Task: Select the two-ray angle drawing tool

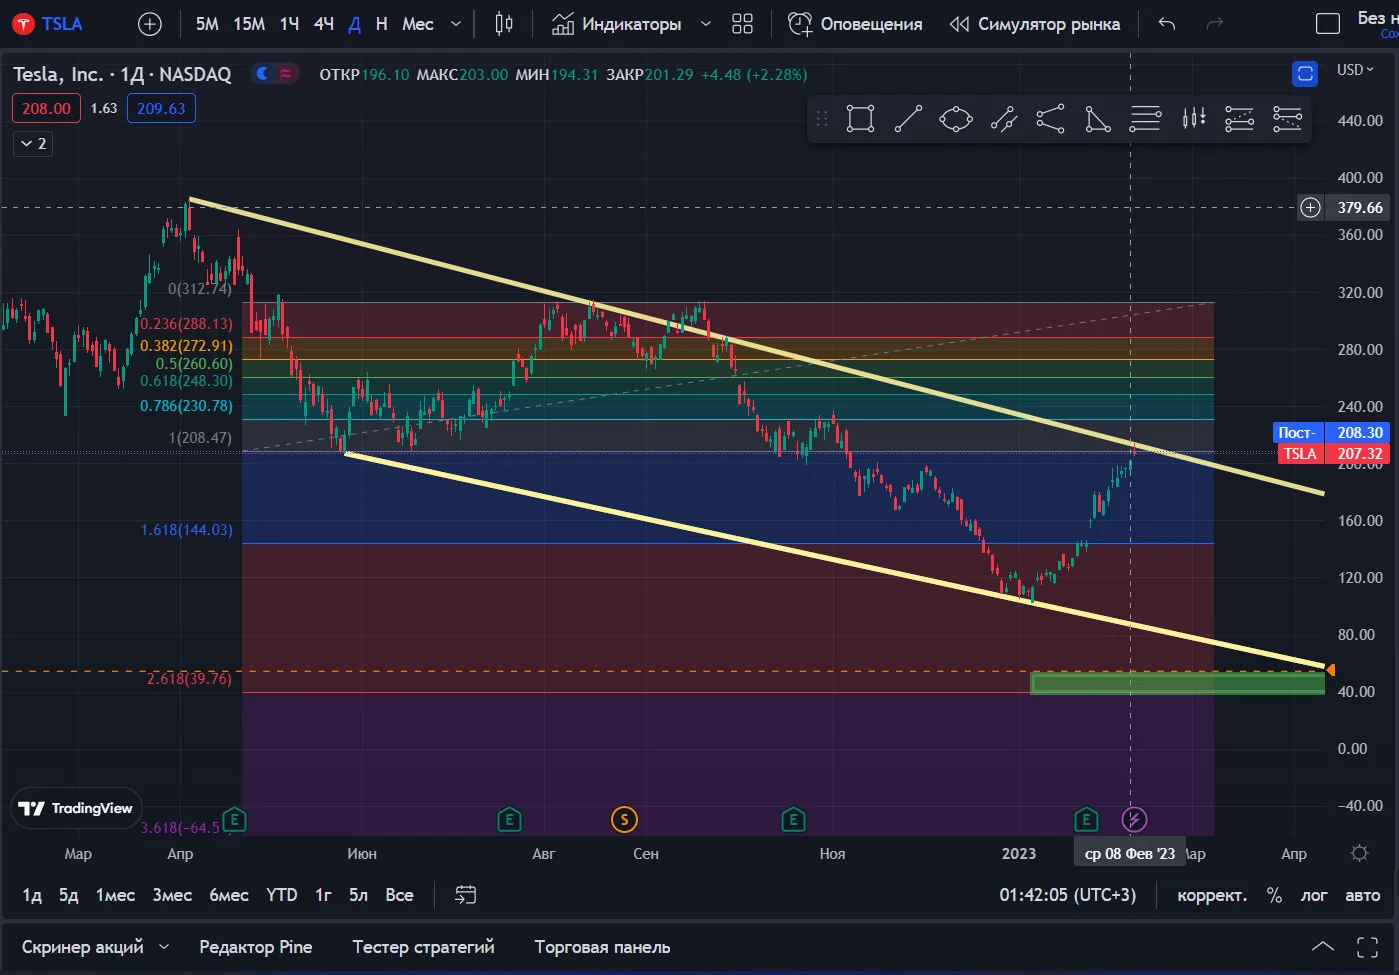Action: 1050,119
